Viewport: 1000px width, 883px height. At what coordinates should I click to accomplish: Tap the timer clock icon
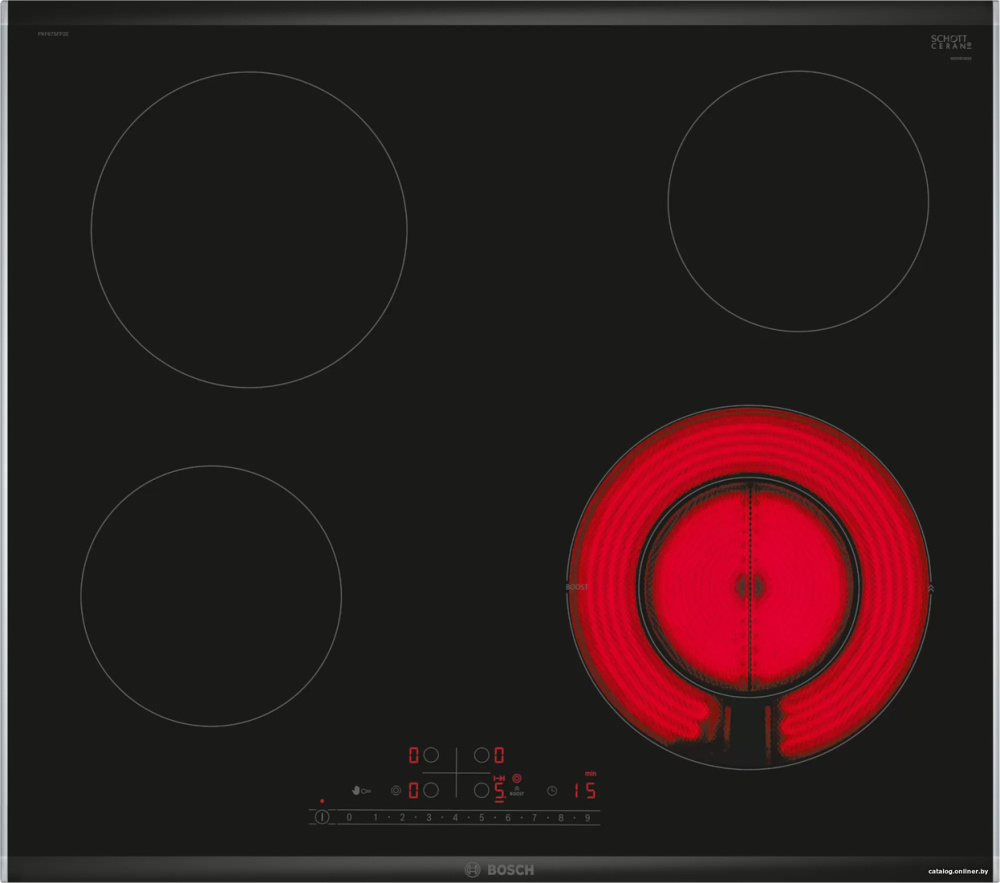point(551,791)
